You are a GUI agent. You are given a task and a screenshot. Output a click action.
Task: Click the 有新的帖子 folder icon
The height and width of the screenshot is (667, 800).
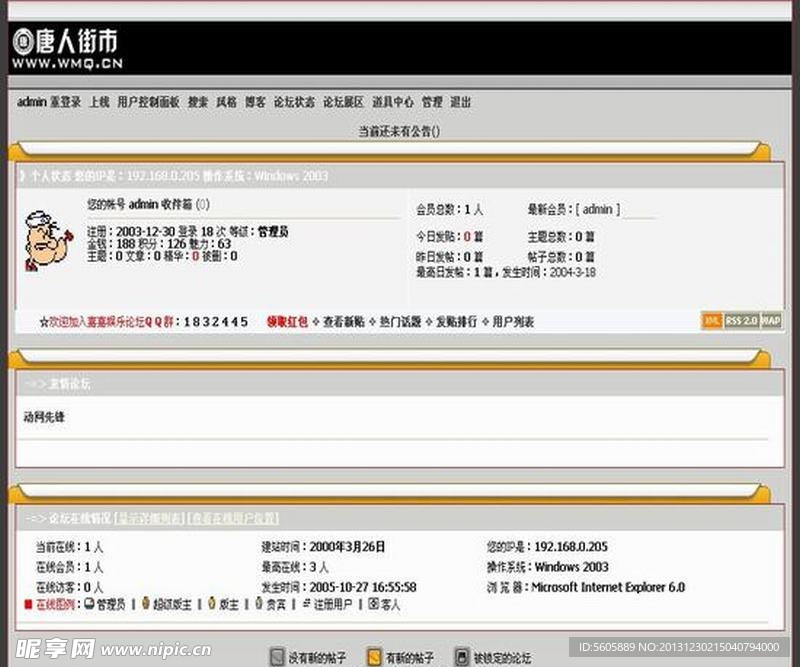374,657
